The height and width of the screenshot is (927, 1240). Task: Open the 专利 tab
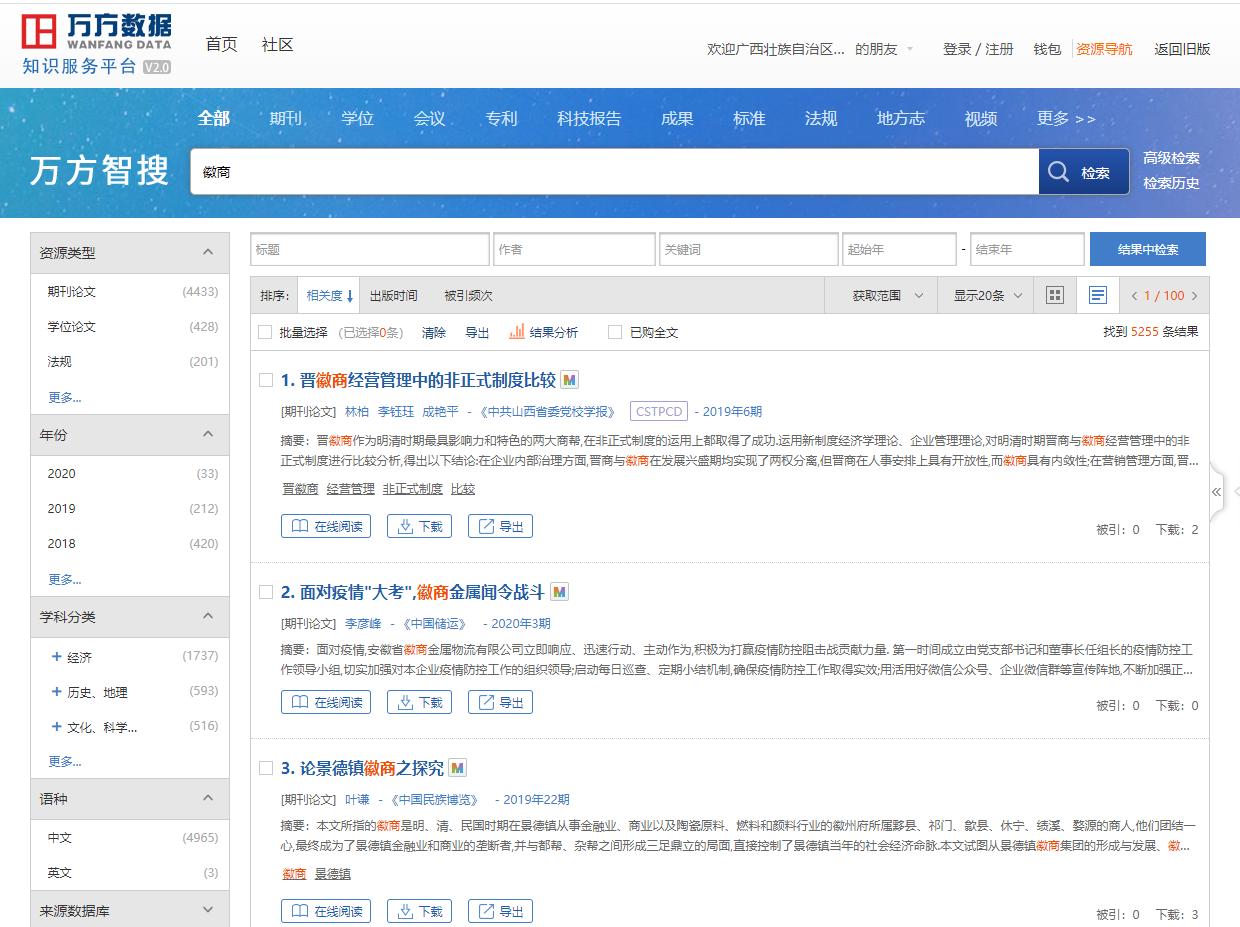click(500, 118)
